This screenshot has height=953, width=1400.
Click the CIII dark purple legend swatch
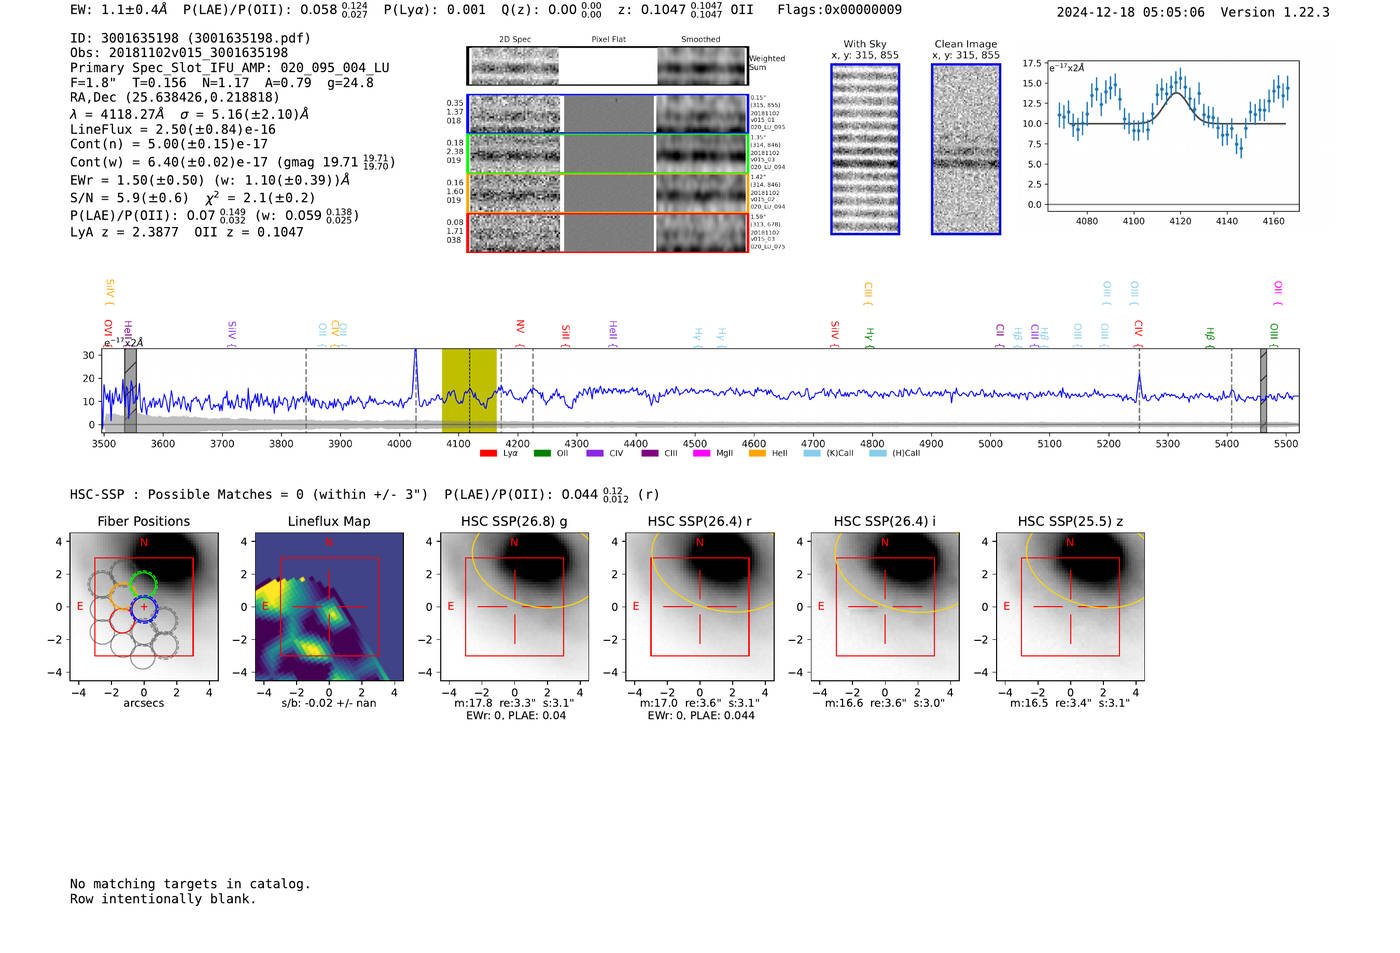click(650, 453)
